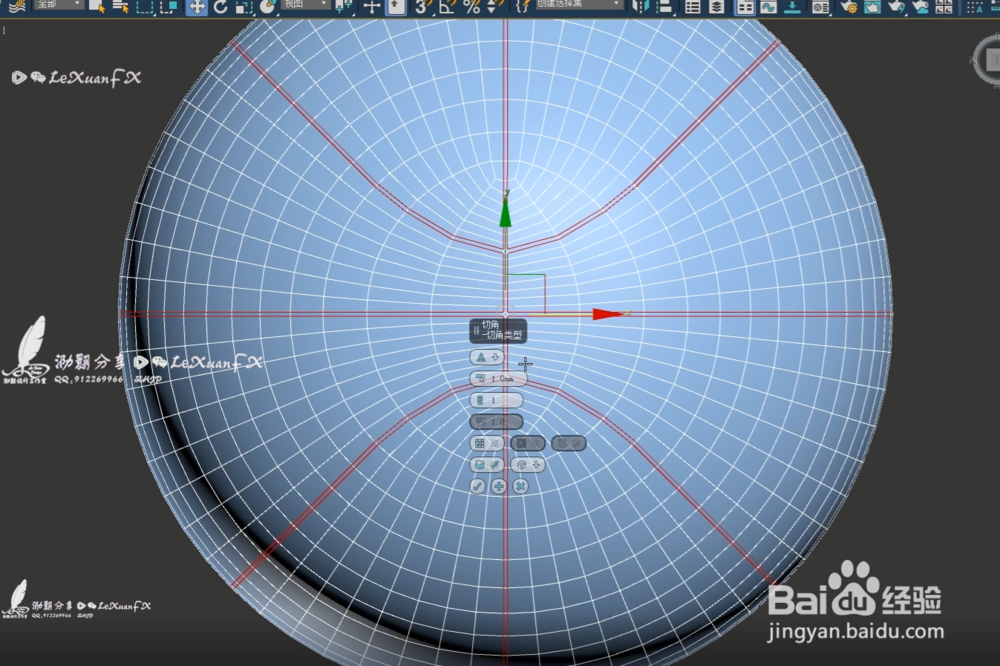Click the Bind to Space Warp wave icon

click(x=17, y=6)
